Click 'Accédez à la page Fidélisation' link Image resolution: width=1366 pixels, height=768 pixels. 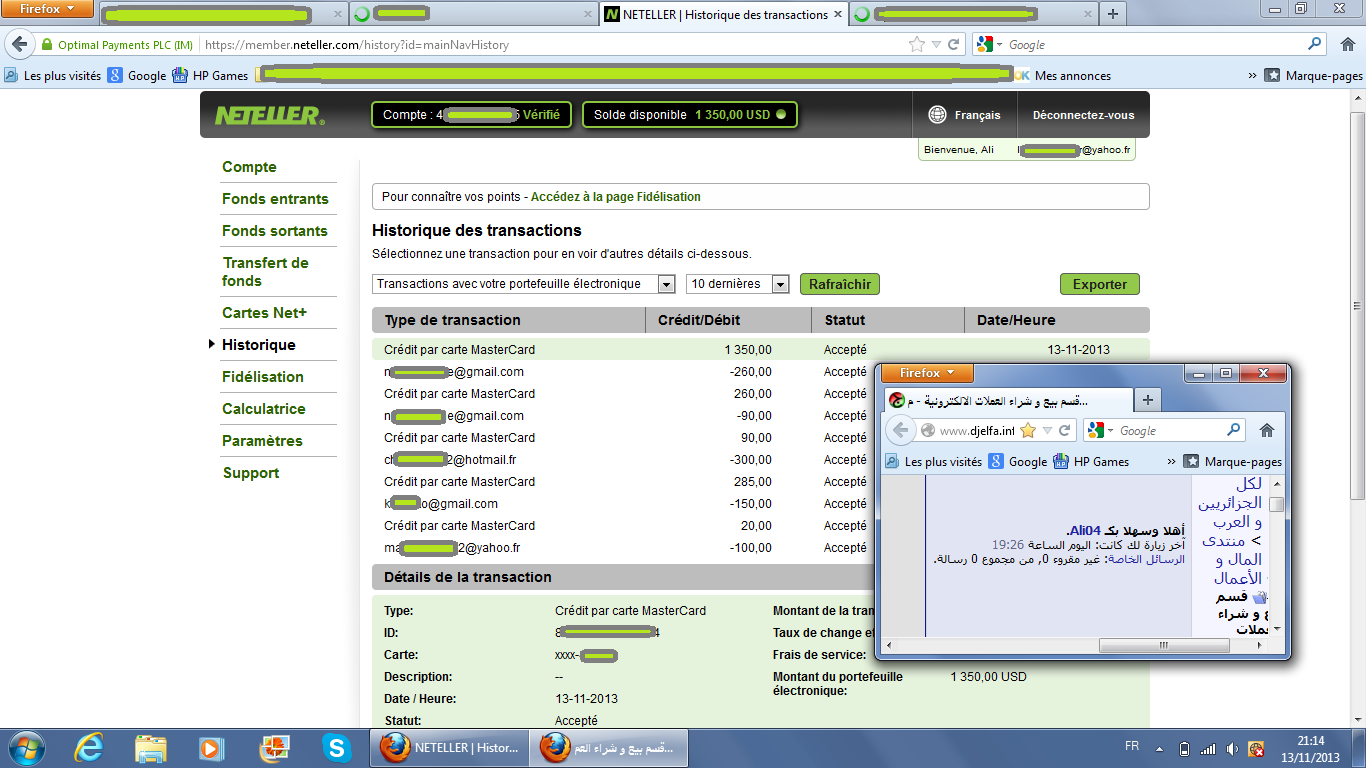[616, 197]
